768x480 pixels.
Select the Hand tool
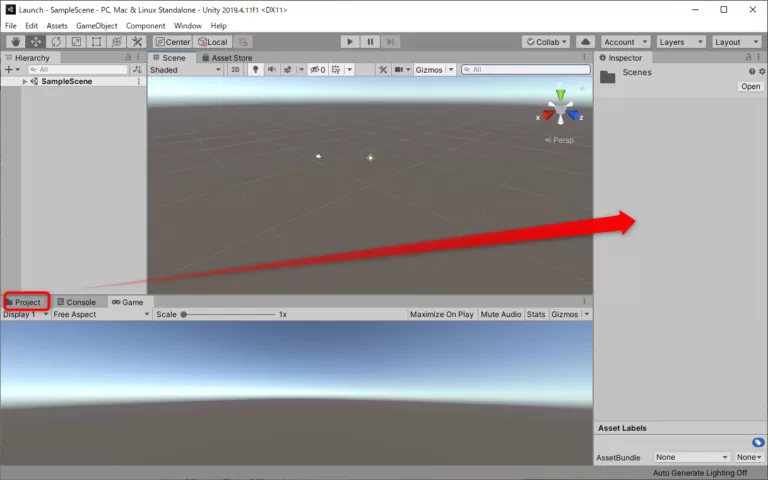click(16, 42)
